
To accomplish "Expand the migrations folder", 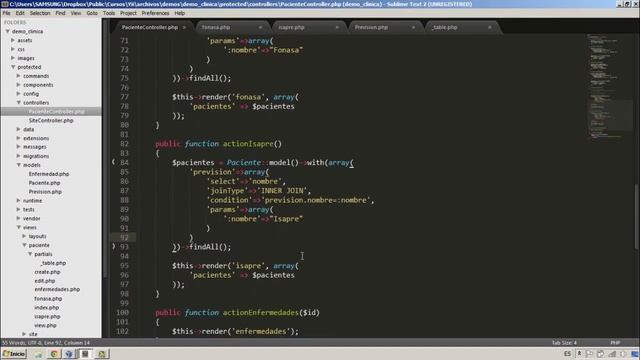I will coord(19,156).
